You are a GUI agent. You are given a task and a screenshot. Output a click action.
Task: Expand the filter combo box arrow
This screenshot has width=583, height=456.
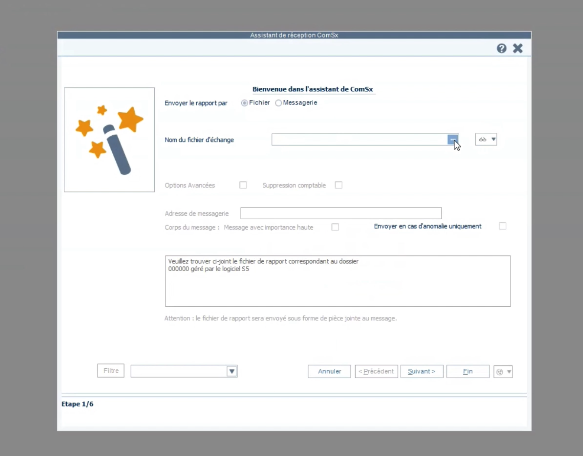point(232,371)
